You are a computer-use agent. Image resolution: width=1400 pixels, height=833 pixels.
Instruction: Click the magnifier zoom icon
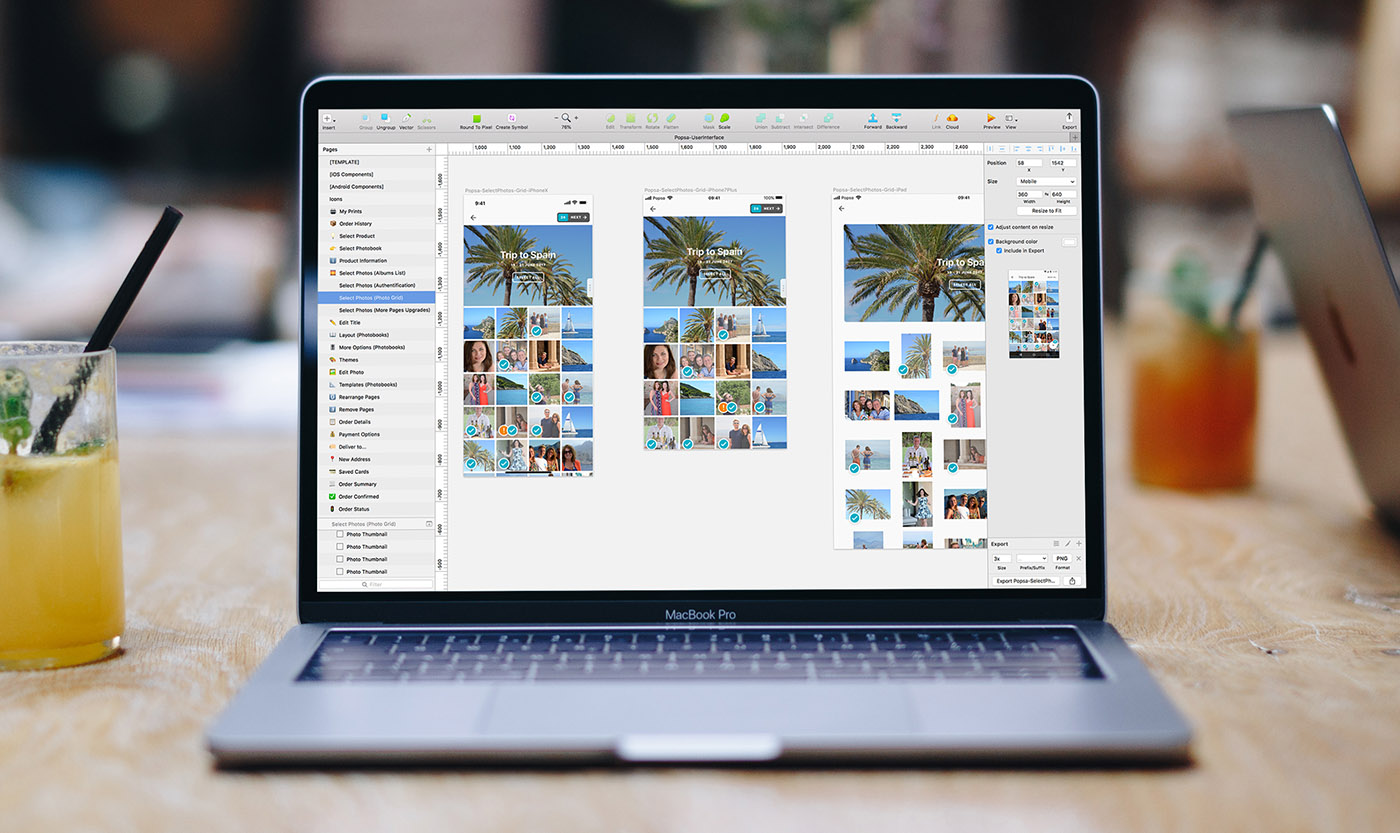coord(566,118)
